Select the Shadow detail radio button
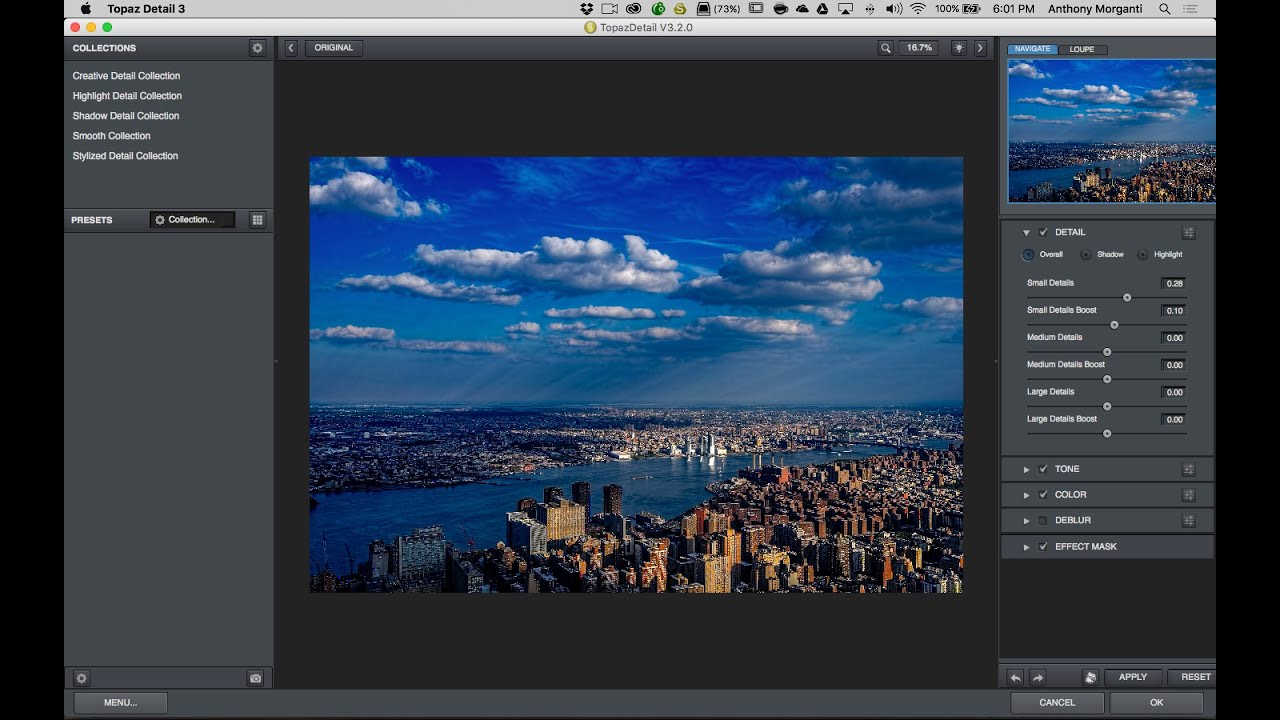 pyautogui.click(x=1086, y=255)
